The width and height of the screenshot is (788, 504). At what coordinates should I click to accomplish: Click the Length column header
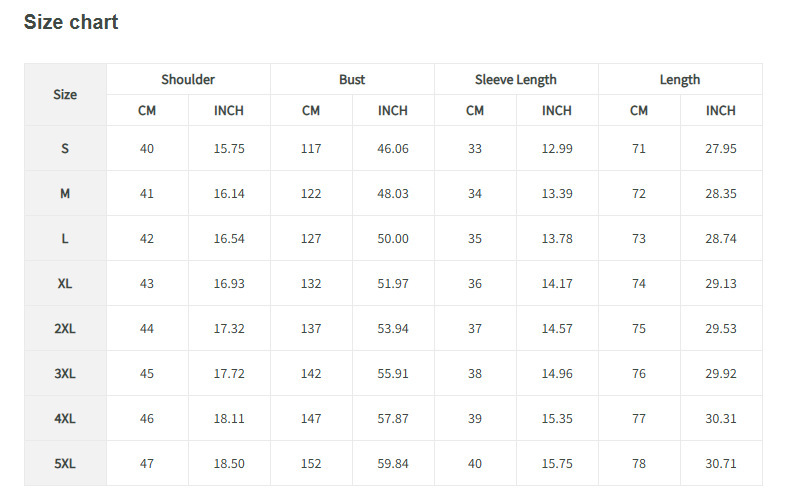[x=680, y=80]
